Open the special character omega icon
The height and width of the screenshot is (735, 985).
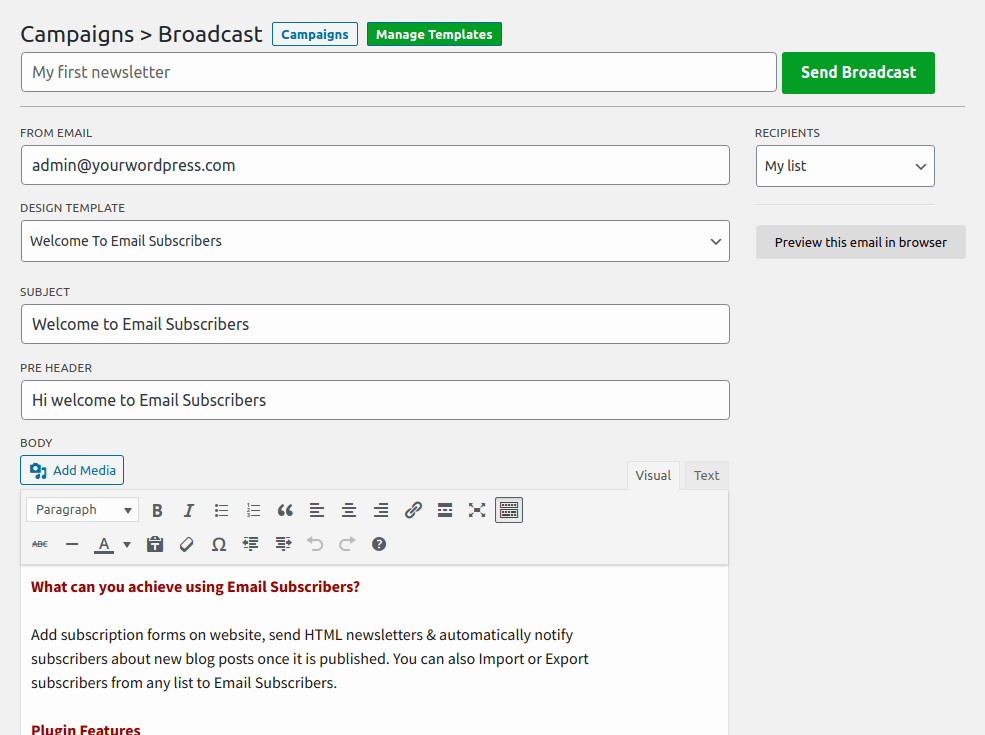[219, 544]
